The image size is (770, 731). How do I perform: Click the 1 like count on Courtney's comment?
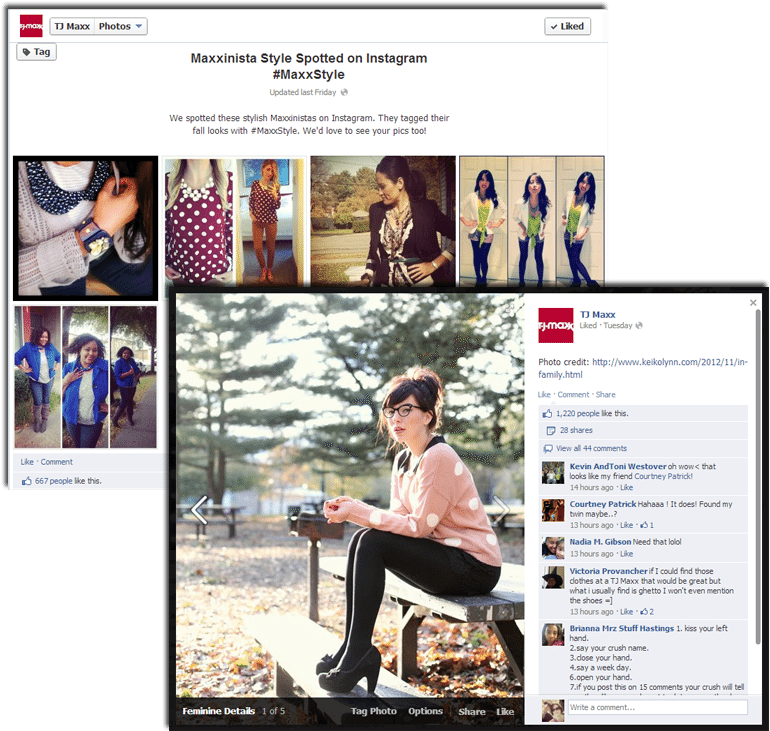[647, 525]
